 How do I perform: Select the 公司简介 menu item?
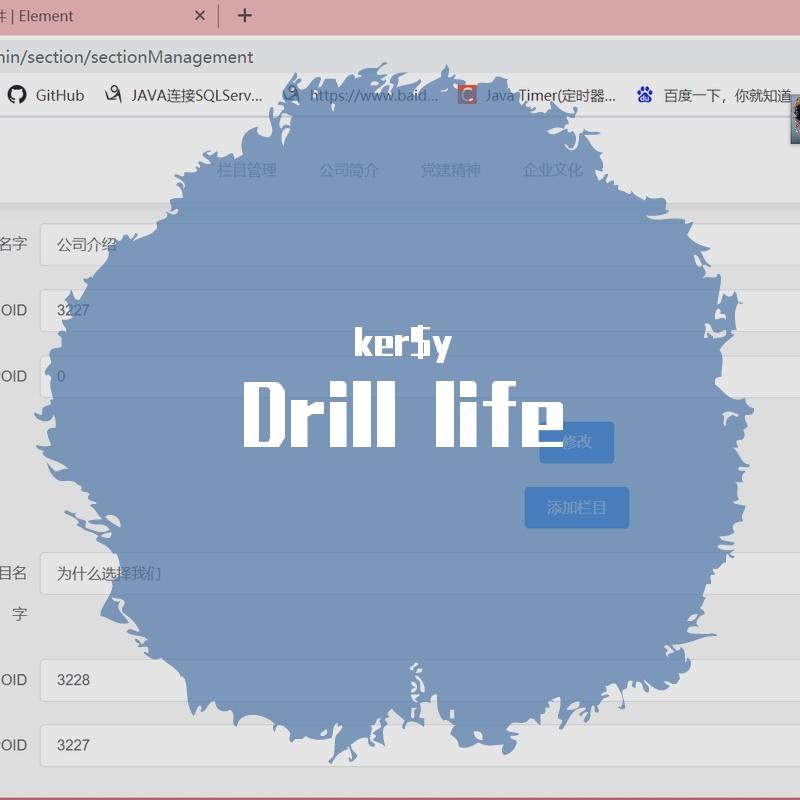tap(348, 169)
